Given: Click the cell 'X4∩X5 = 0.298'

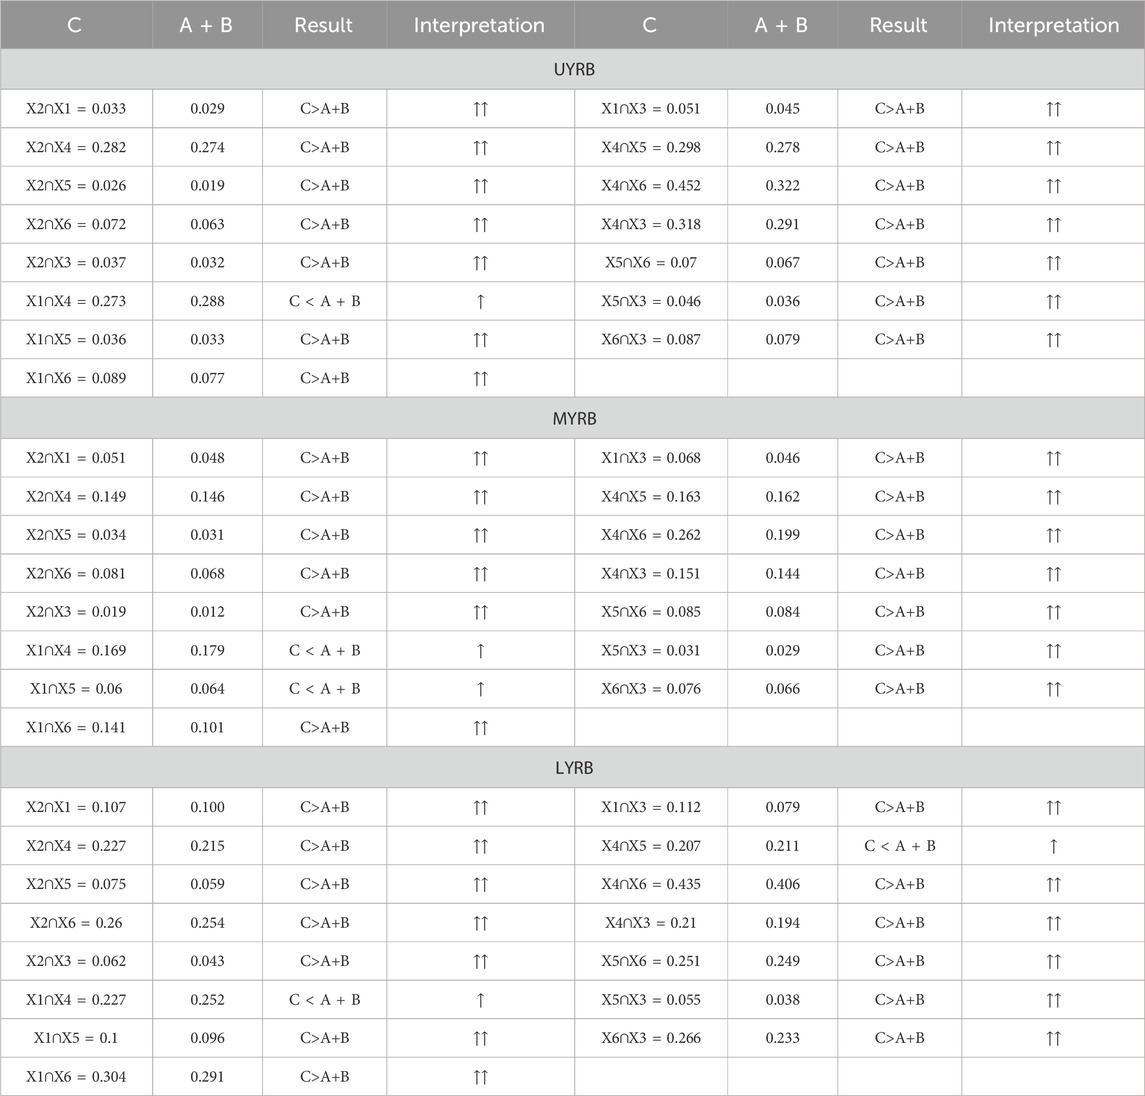Looking at the screenshot, I should point(651,147).
